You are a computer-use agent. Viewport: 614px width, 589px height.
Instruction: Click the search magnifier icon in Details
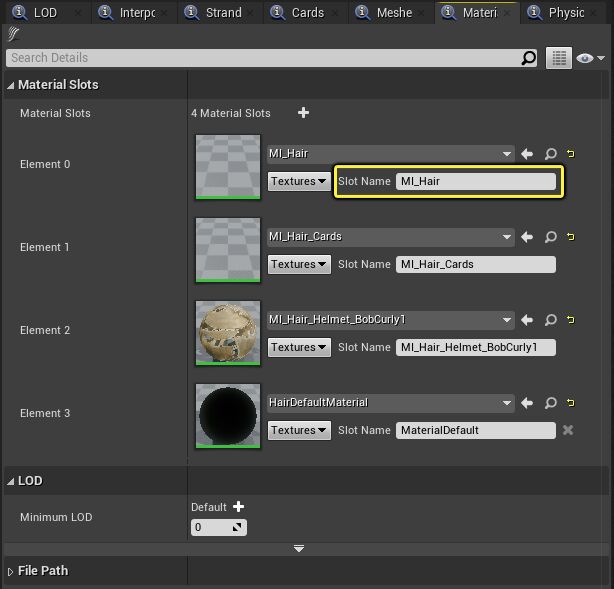529,58
